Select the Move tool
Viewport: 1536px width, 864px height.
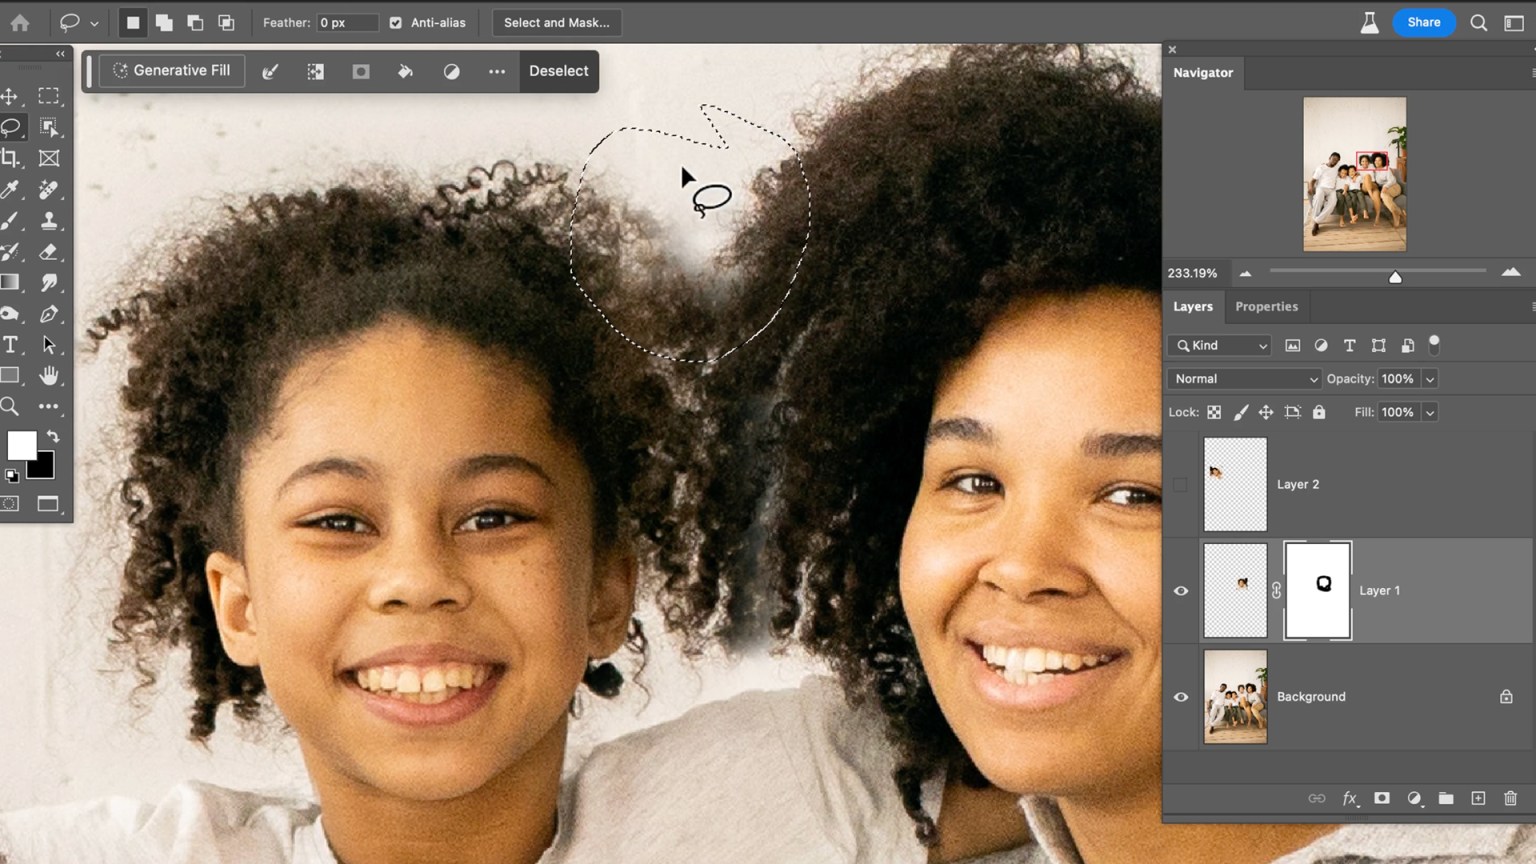pyautogui.click(x=10, y=96)
